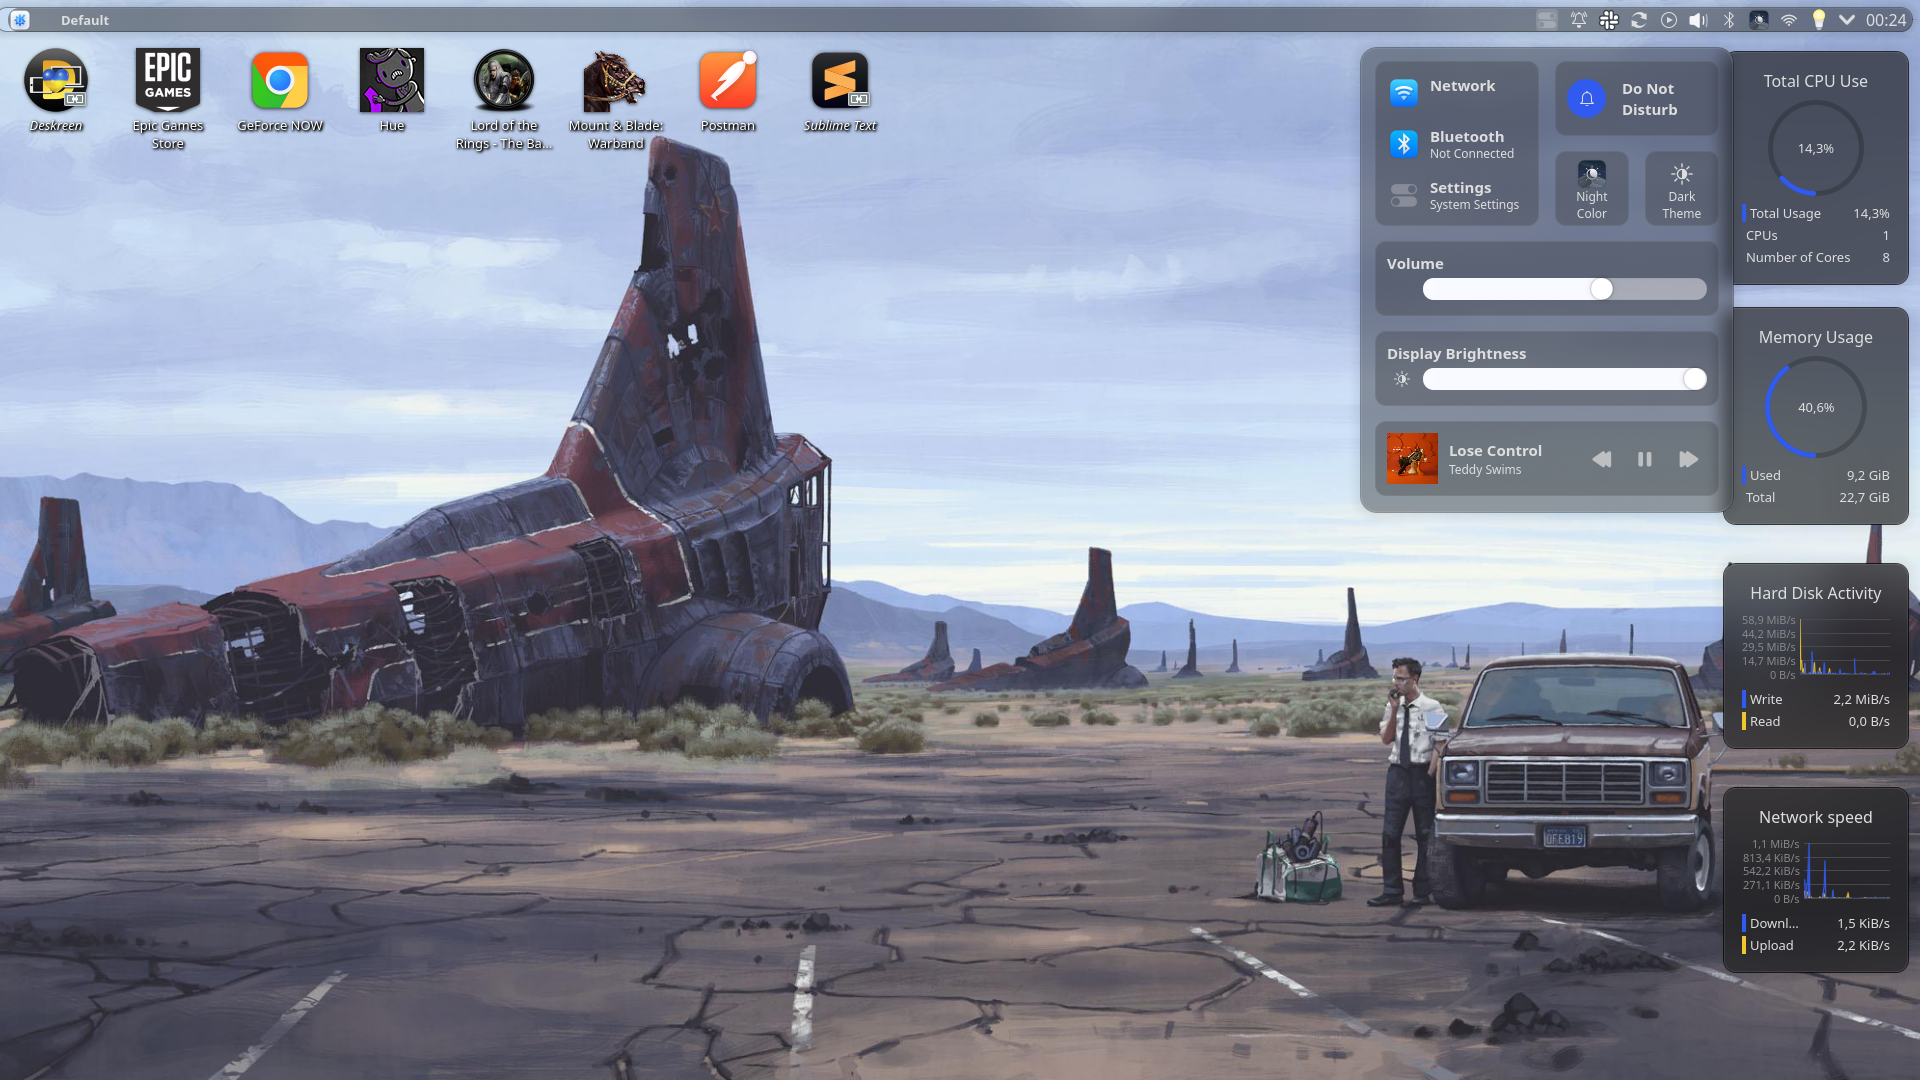Screen dimensions: 1920x1080
Task: Click the Lose Control album art thumbnail
Action: [x=1412, y=458]
